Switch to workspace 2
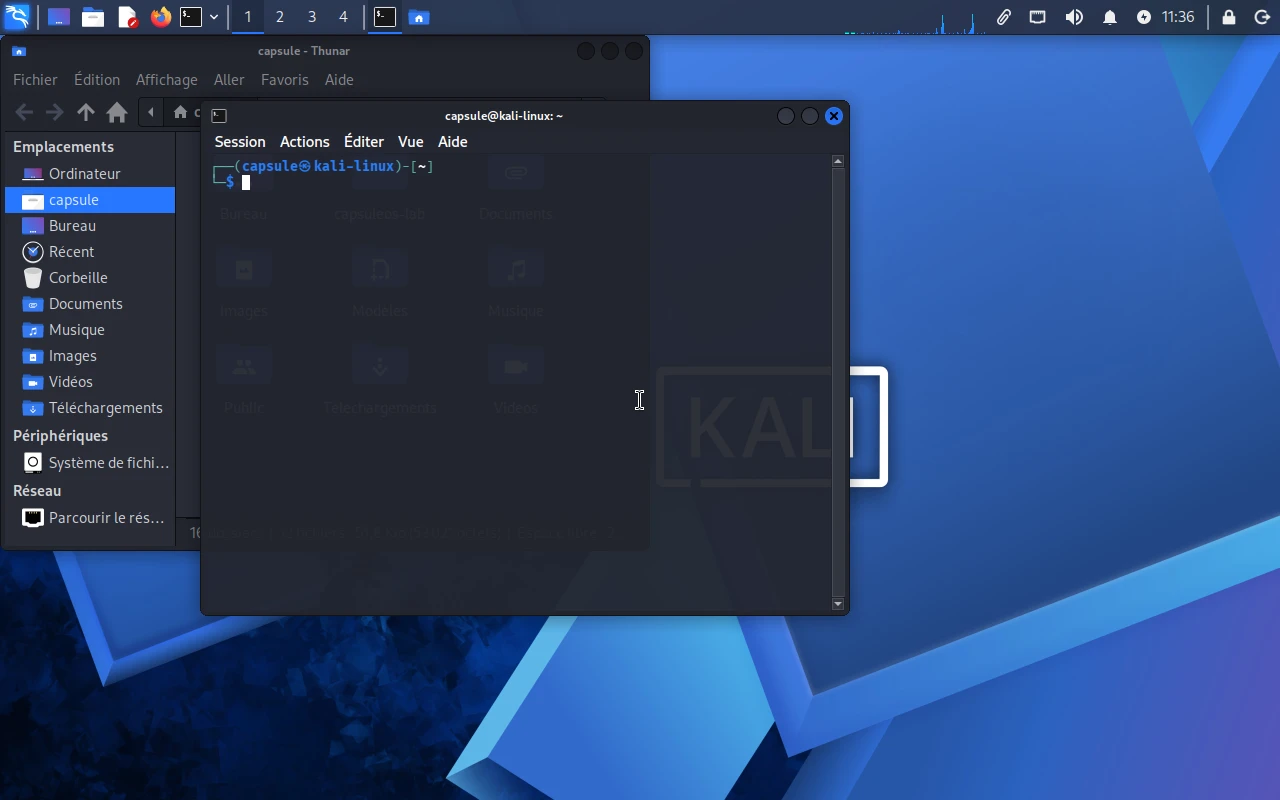 280,17
